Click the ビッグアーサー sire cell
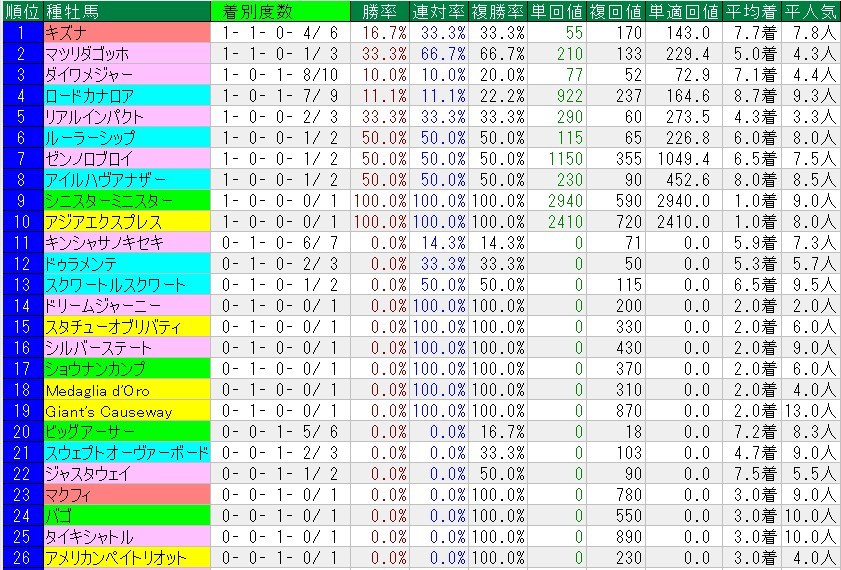 coord(127,432)
